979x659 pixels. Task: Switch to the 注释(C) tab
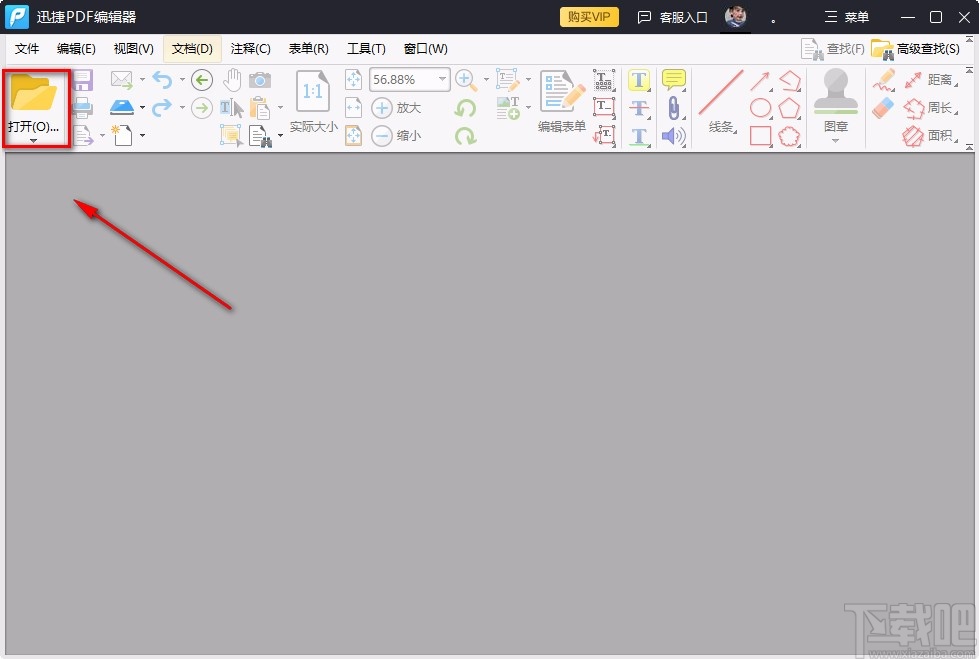[x=250, y=48]
